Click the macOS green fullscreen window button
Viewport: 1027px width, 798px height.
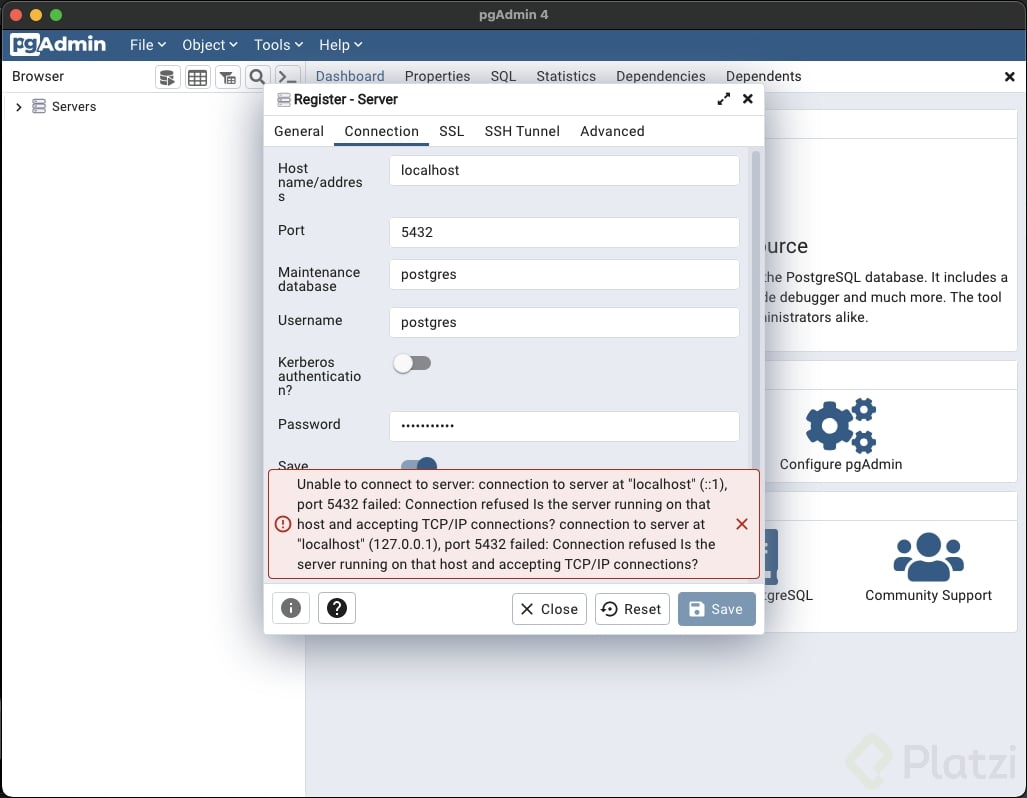pos(56,14)
